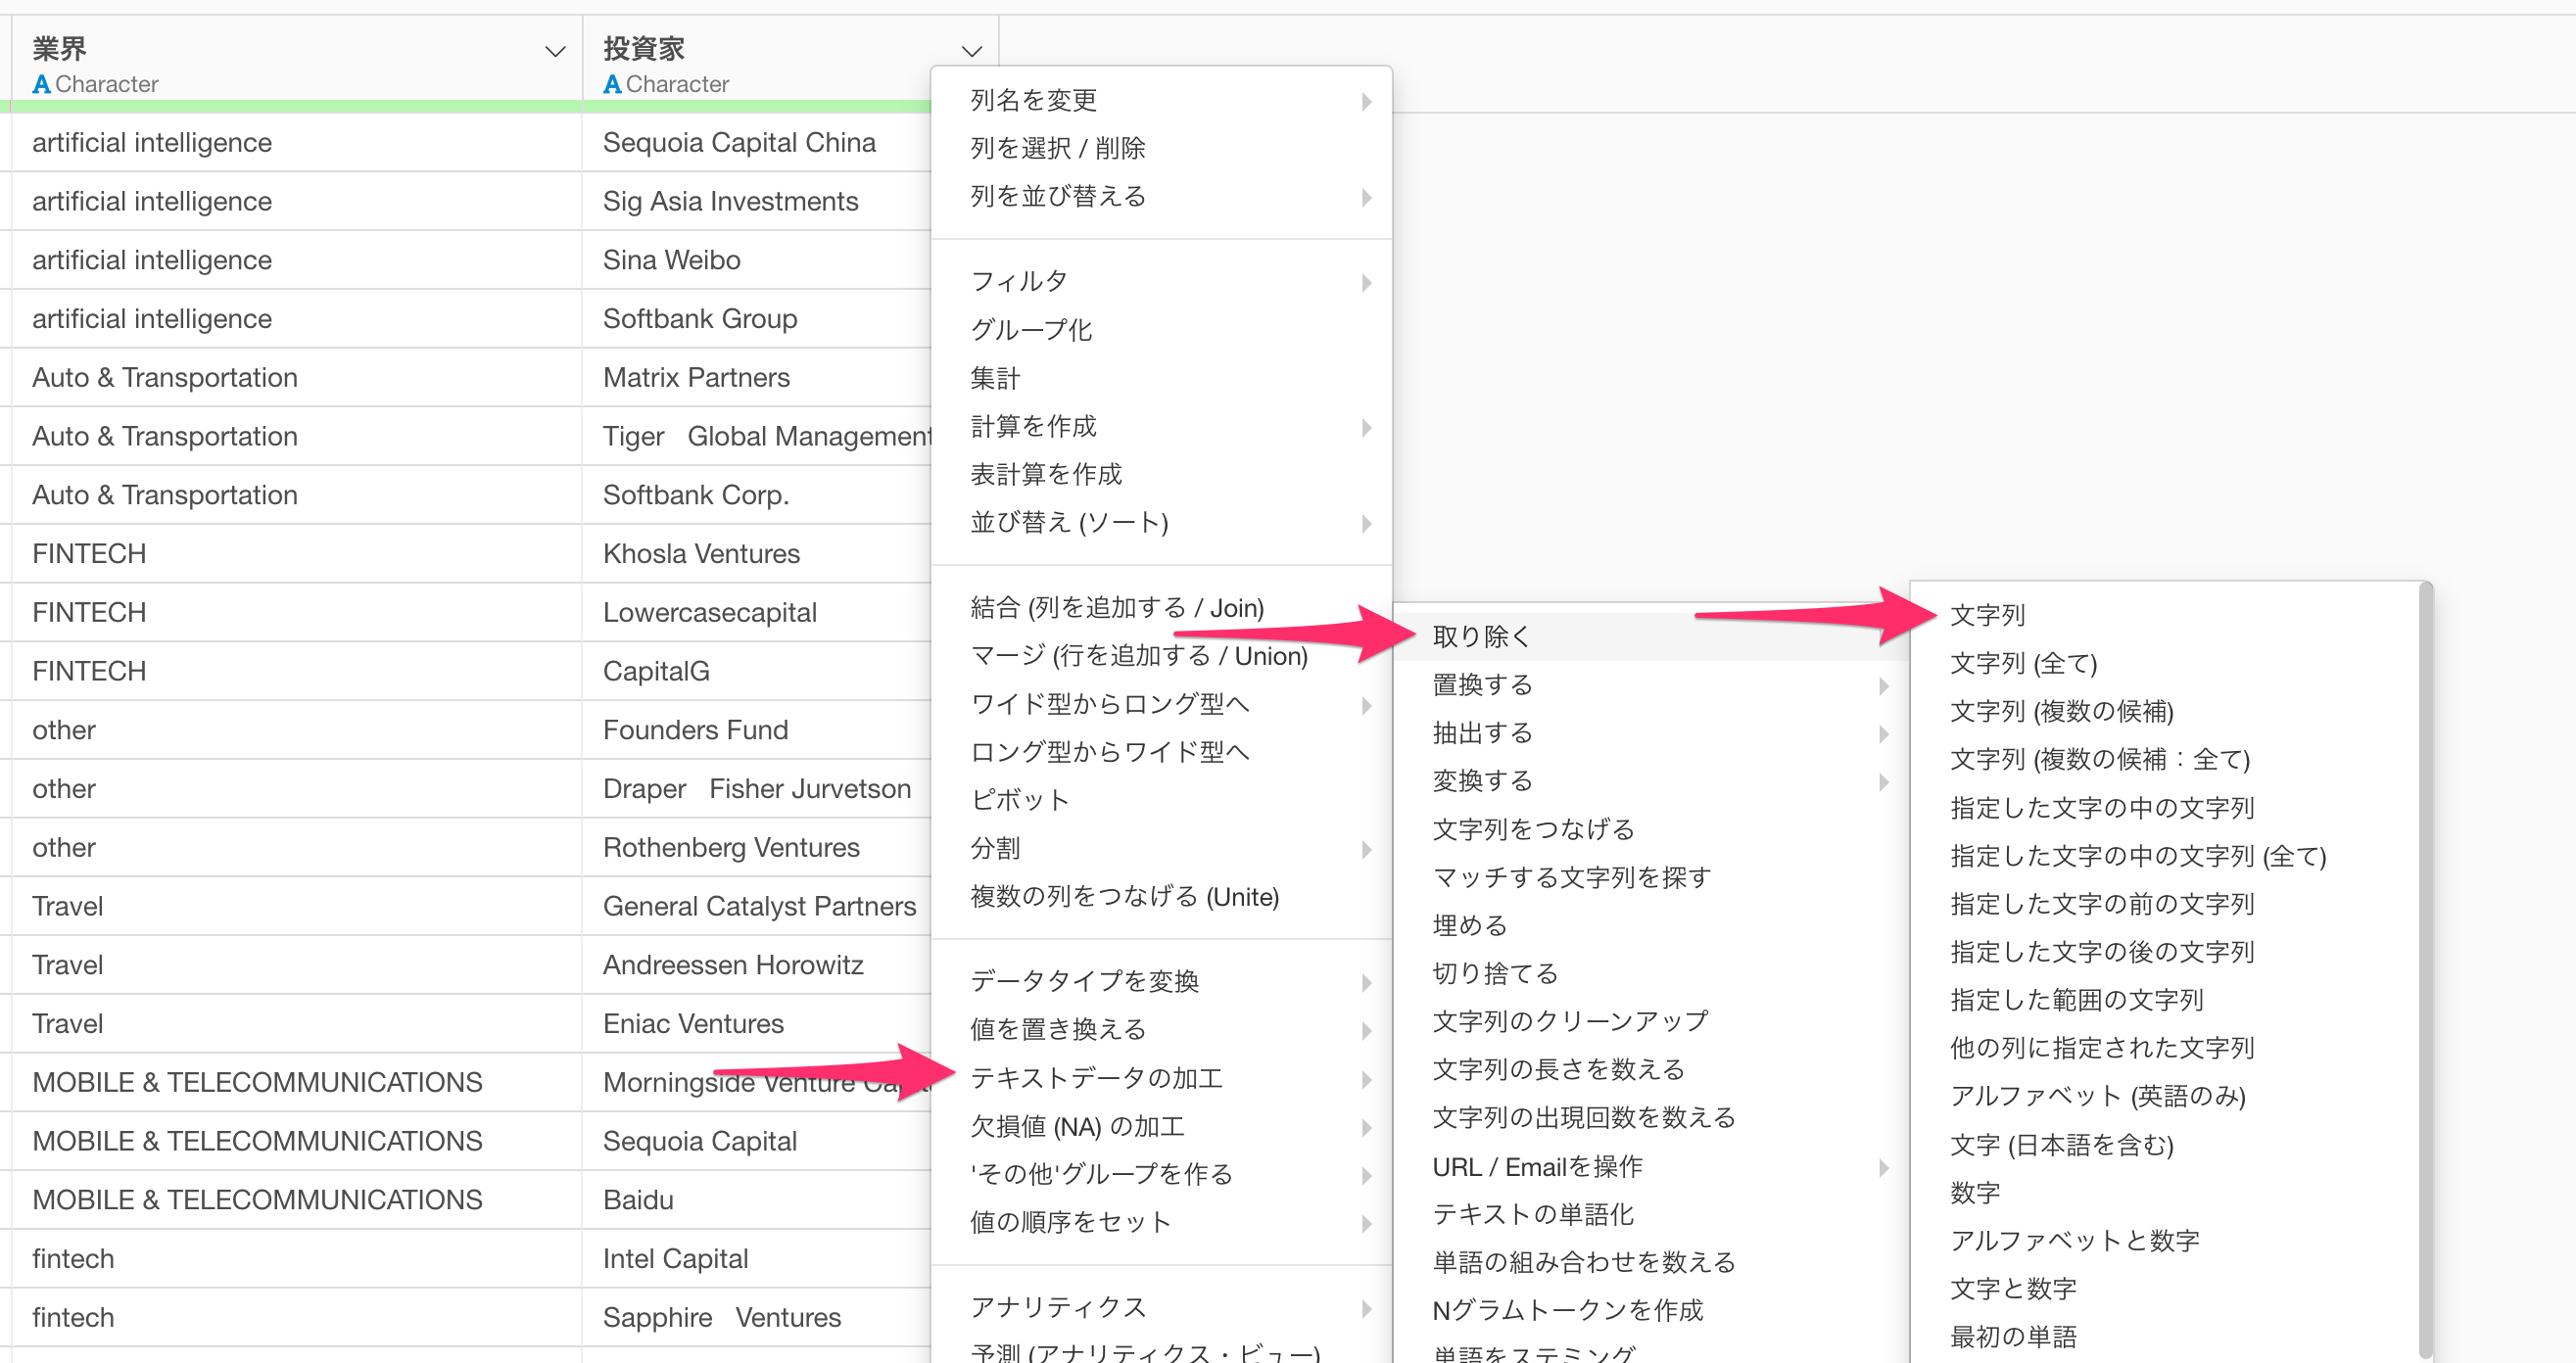Viewport: 2576px width, 1363px height.
Task: Choose 文字列のクリーンアップ
Action: tap(1651, 1021)
